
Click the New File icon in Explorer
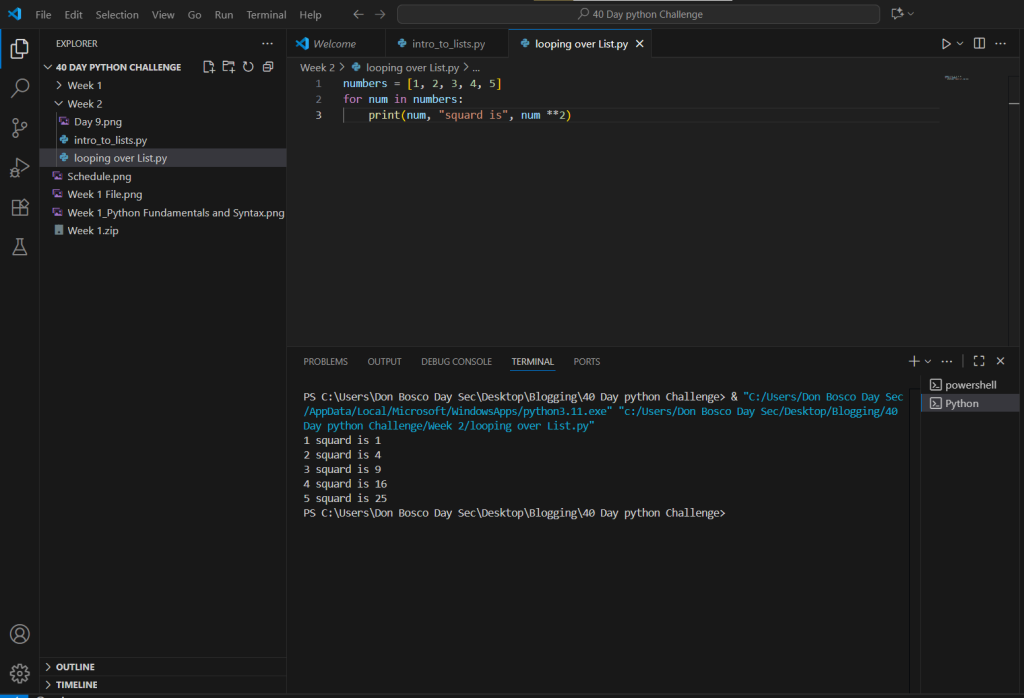pyautogui.click(x=209, y=67)
